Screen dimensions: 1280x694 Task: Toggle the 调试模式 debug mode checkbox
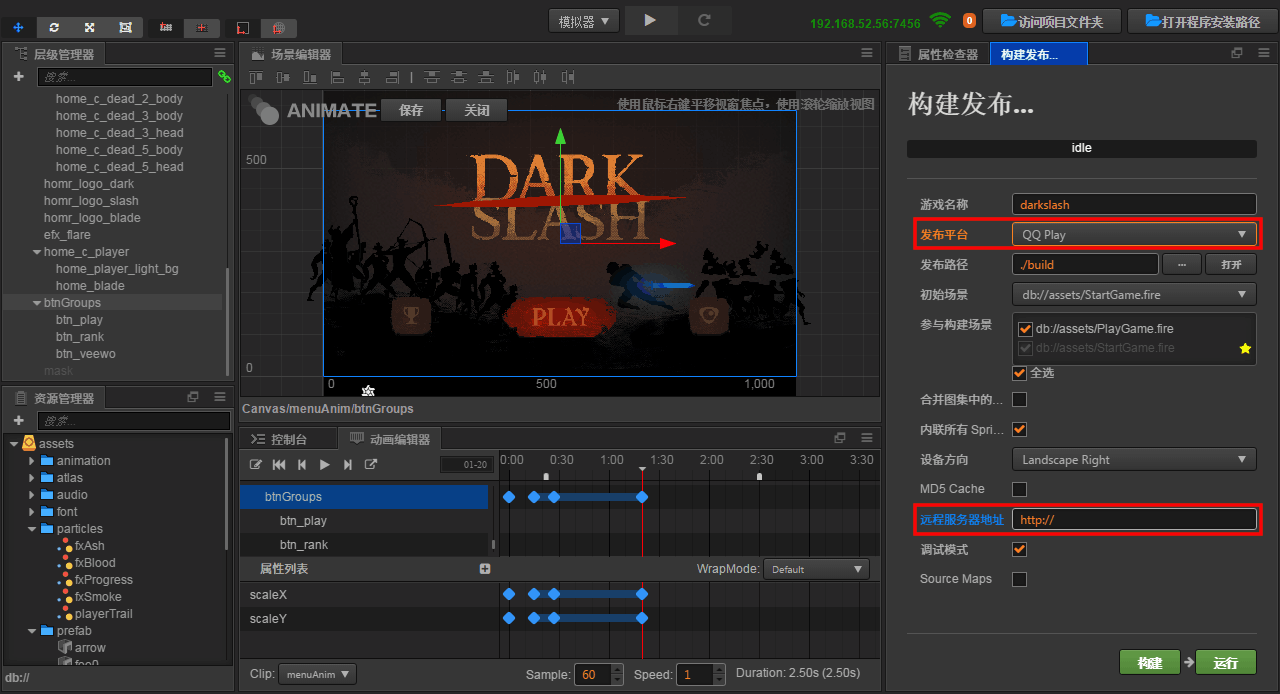[1019, 550]
